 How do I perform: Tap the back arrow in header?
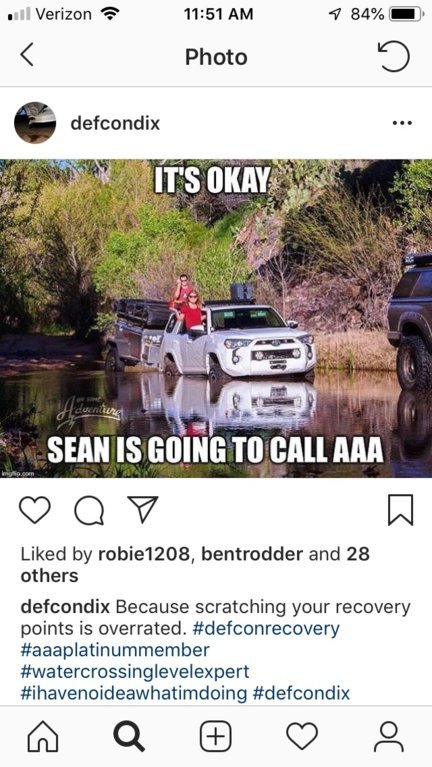click(x=27, y=55)
